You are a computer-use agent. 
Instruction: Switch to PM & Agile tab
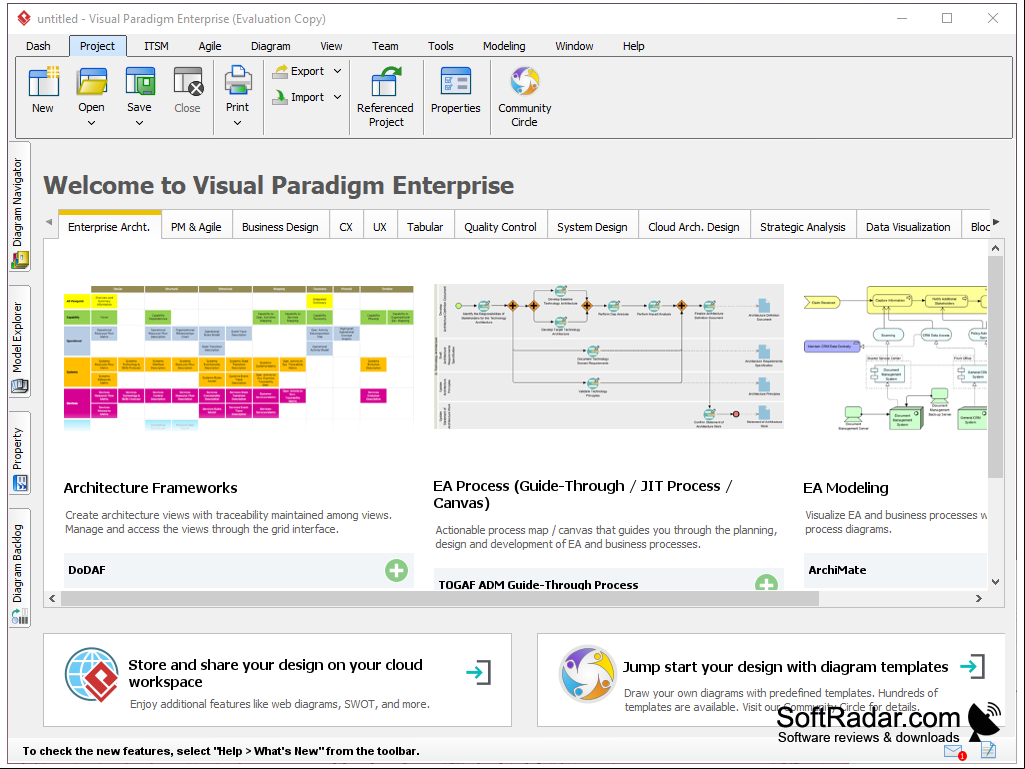click(x=196, y=227)
